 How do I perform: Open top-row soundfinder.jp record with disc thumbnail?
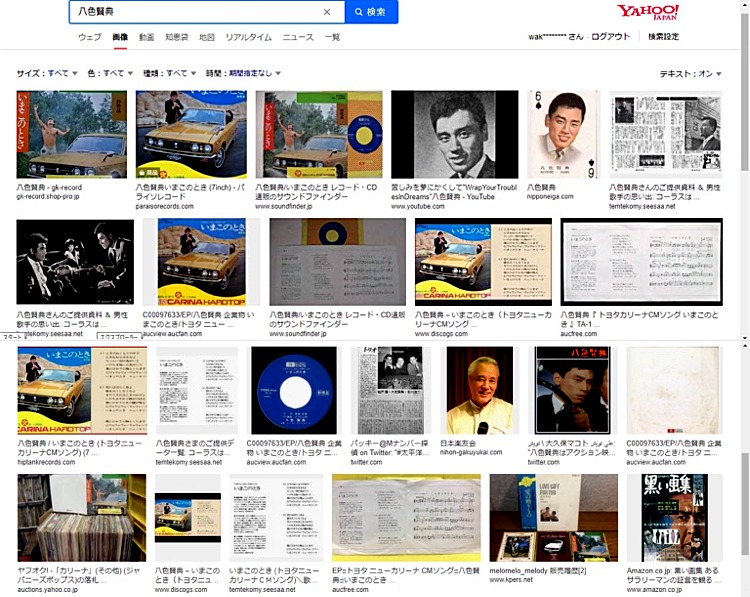[319, 134]
